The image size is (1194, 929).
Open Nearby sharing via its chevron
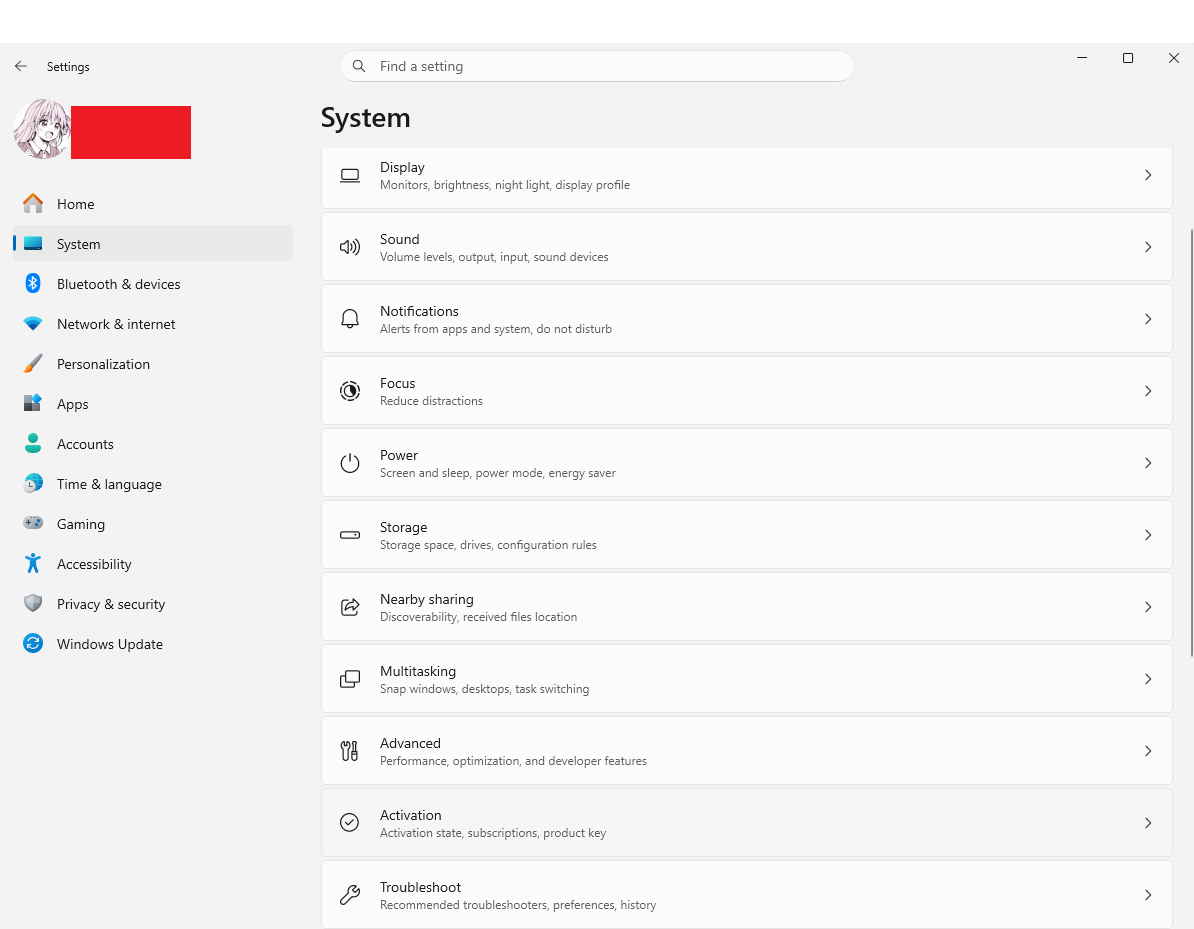coord(1148,607)
